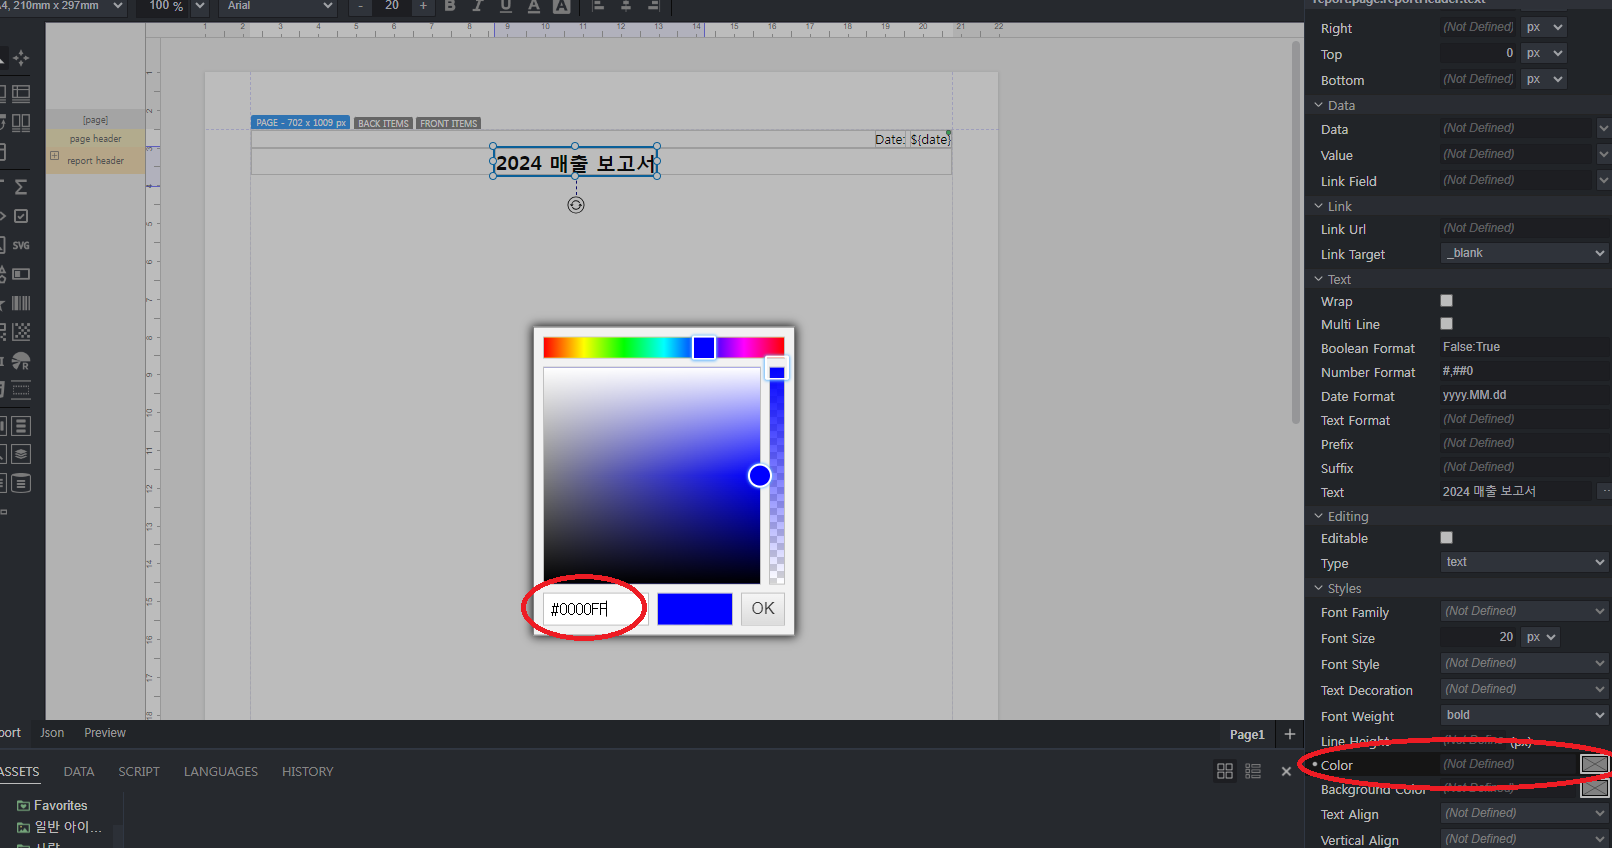
Task: Open the Type text dropdown
Action: [x=1524, y=562]
